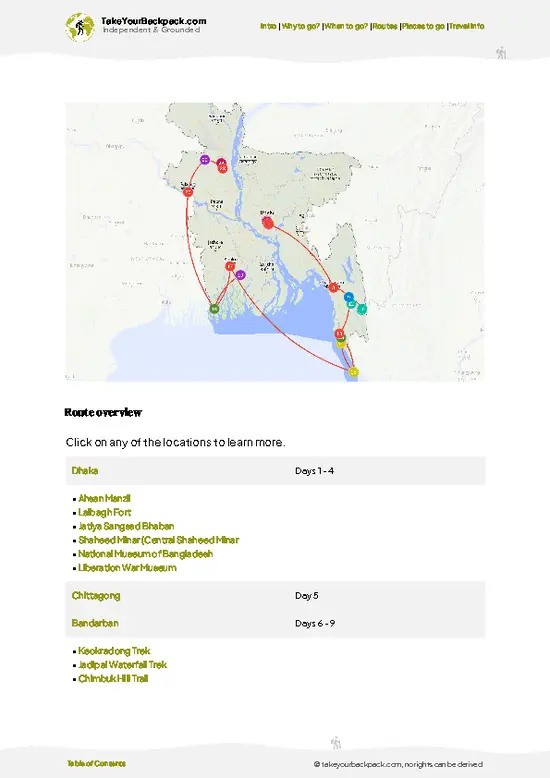Click TakeYourBackpack.com site title
Viewport: 550px width, 778px height.
[x=153, y=21]
